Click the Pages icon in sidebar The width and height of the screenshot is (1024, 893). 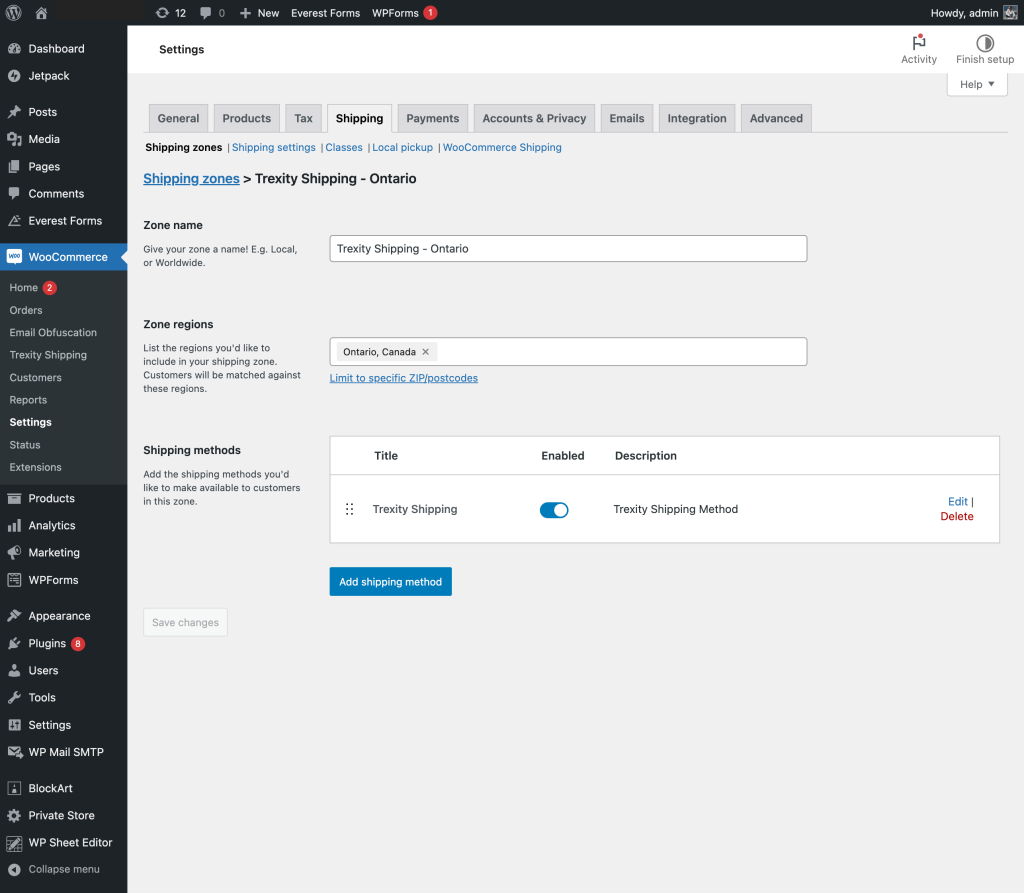click(14, 167)
